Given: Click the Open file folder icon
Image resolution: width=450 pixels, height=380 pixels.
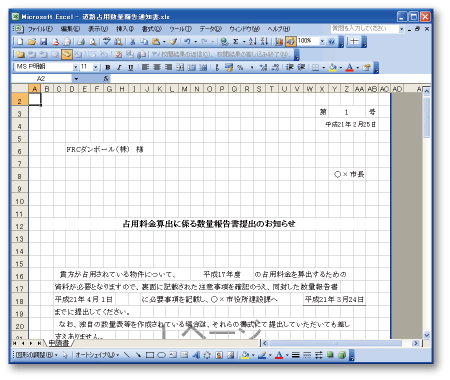Looking at the screenshot, I should point(32,42).
